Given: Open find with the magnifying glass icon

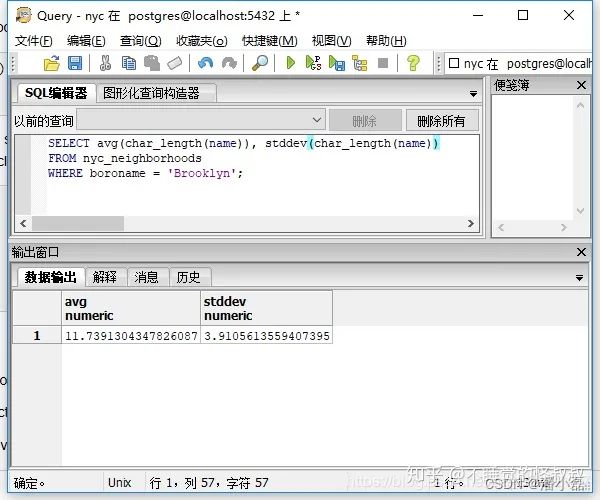Looking at the screenshot, I should pos(260,63).
